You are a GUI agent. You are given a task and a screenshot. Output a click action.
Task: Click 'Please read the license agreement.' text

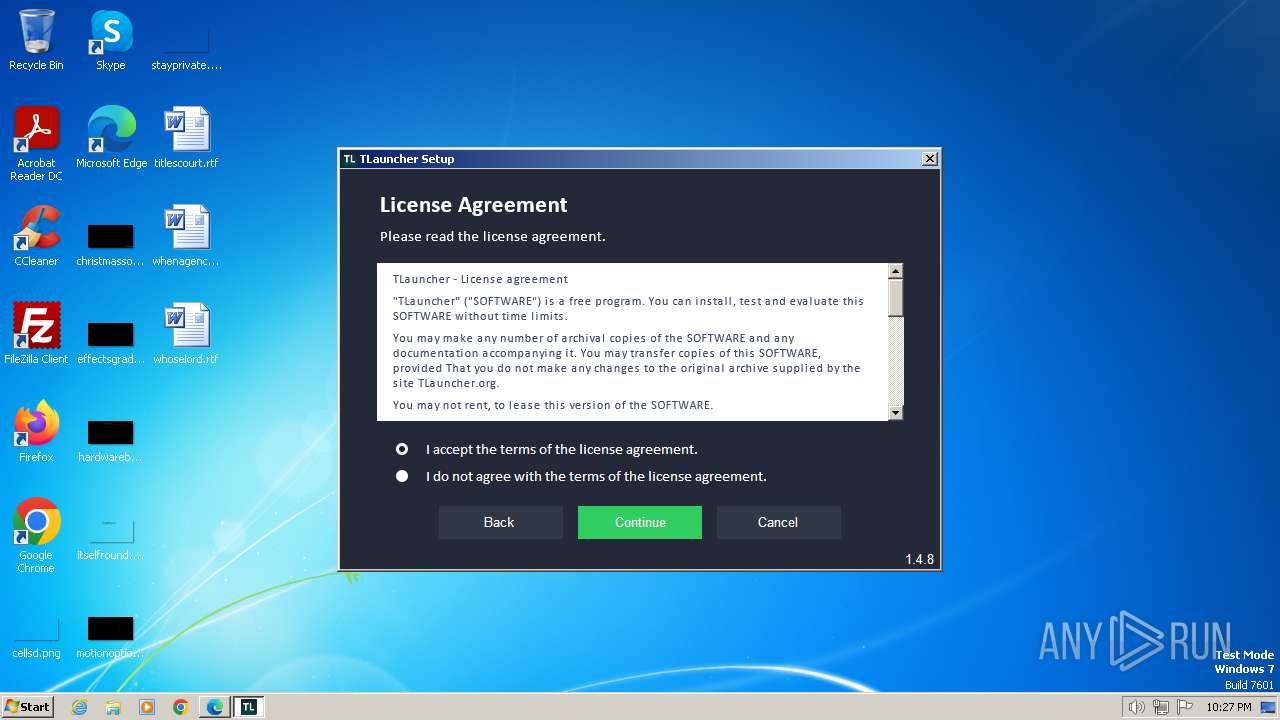click(x=492, y=237)
